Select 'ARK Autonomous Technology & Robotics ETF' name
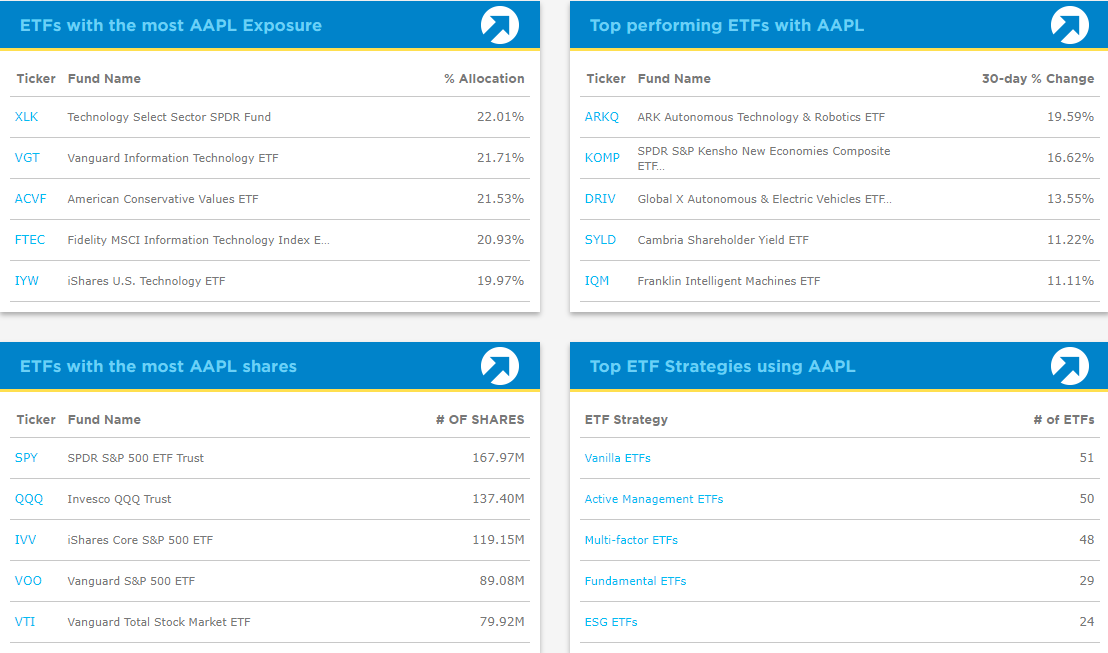This screenshot has width=1108, height=653. point(761,117)
